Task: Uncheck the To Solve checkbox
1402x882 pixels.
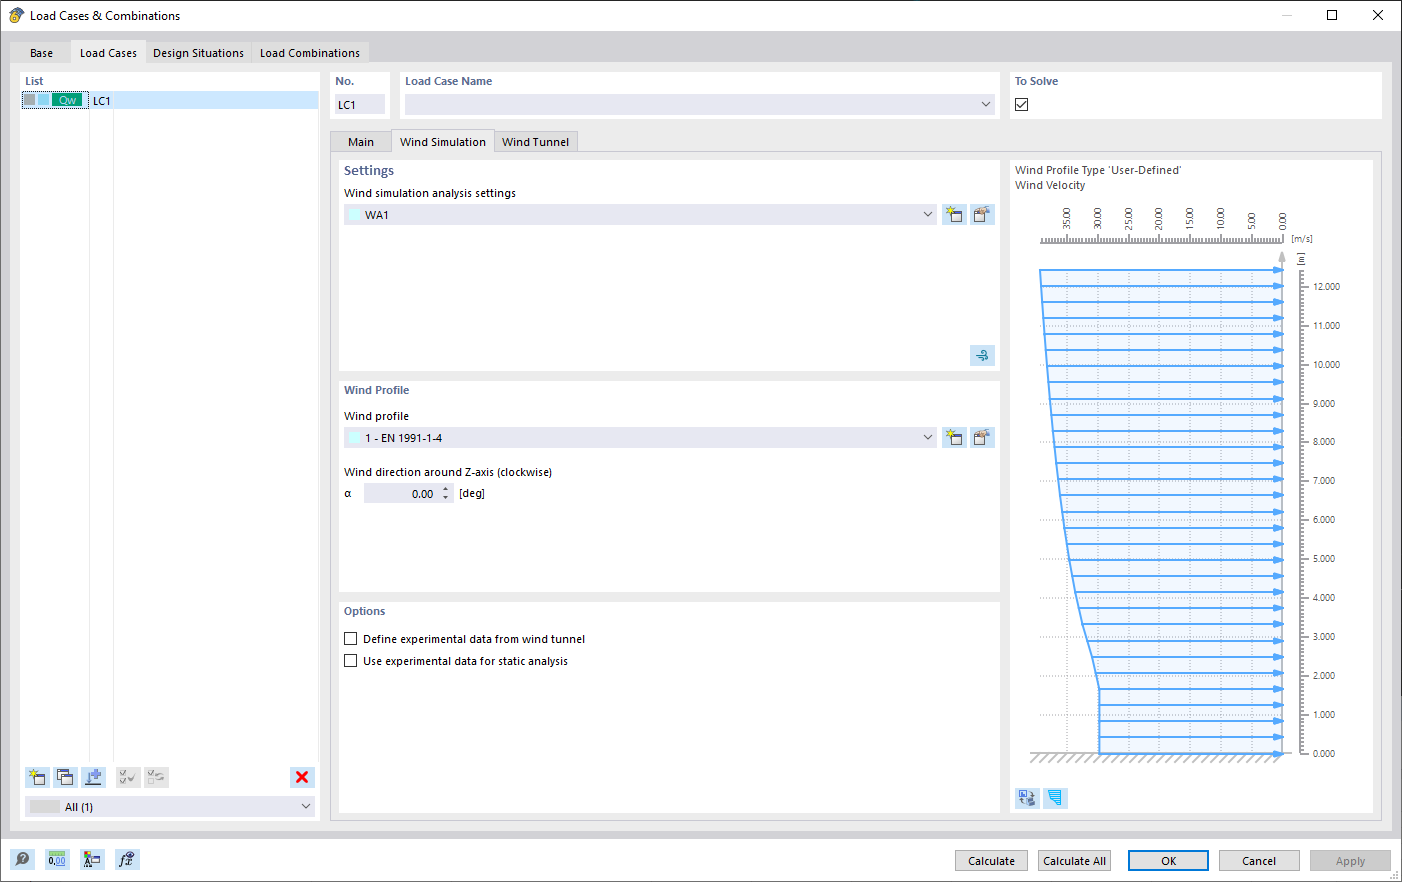Action: point(1021,103)
